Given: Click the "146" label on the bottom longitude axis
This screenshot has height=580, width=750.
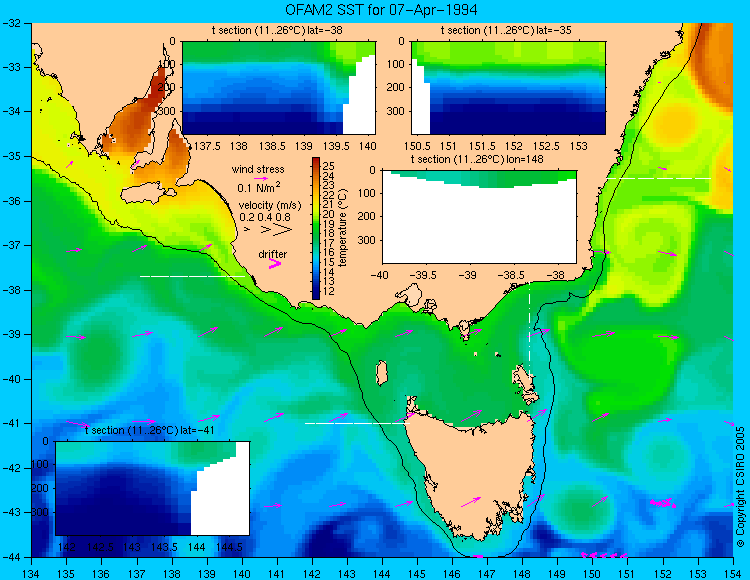Looking at the screenshot, I should pyautogui.click(x=452, y=574).
